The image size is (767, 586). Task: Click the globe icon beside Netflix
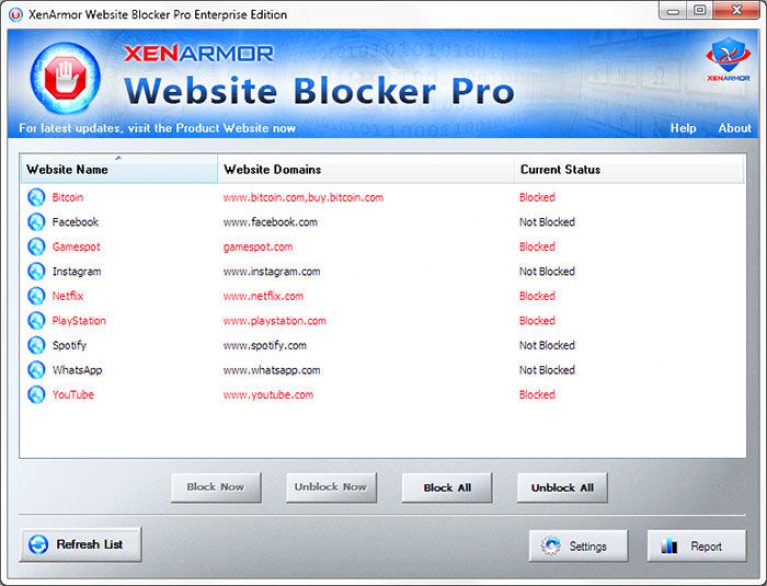pos(36,296)
